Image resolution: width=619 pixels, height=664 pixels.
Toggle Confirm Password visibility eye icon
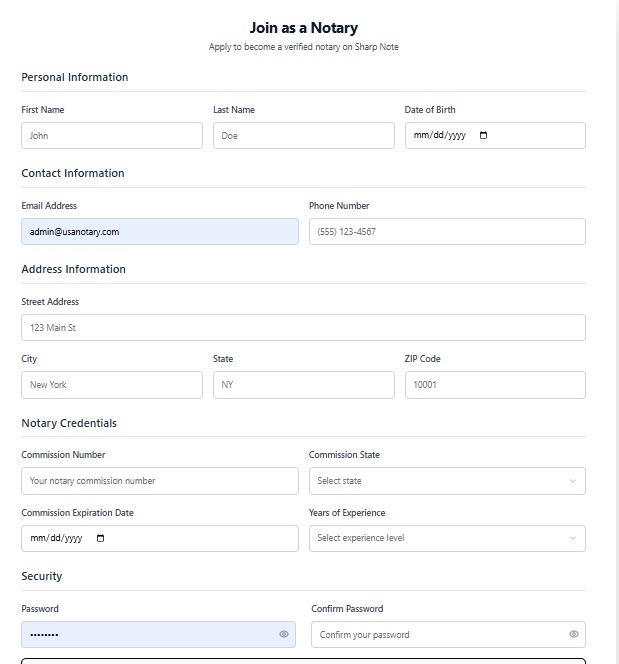point(573,634)
